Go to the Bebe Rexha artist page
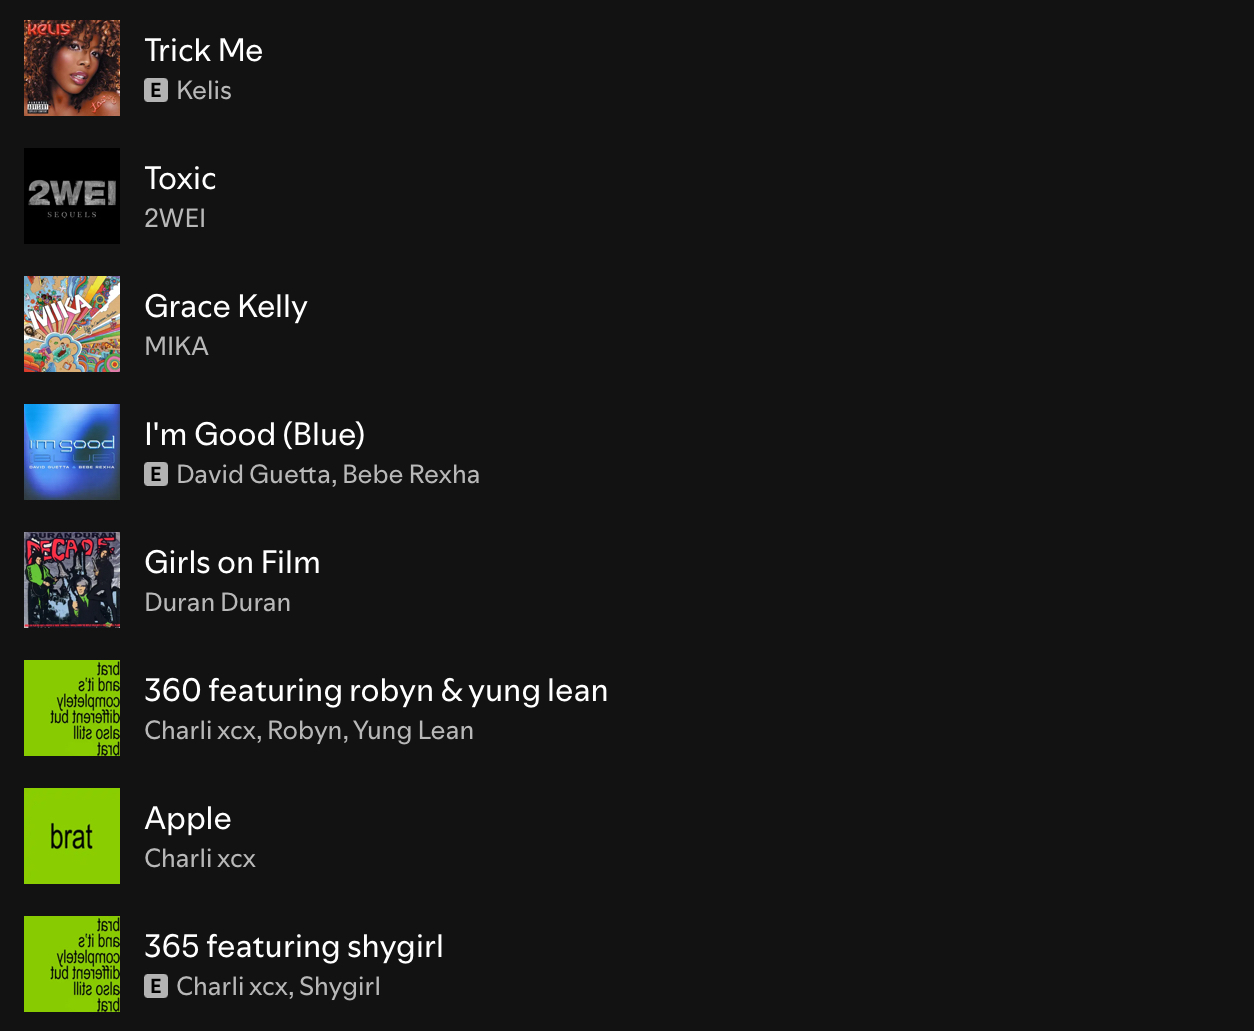The width and height of the screenshot is (1254, 1031). pyautogui.click(x=411, y=474)
